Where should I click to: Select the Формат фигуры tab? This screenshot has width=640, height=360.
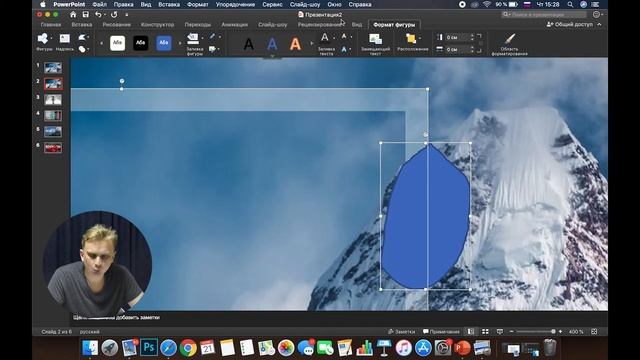tap(394, 24)
